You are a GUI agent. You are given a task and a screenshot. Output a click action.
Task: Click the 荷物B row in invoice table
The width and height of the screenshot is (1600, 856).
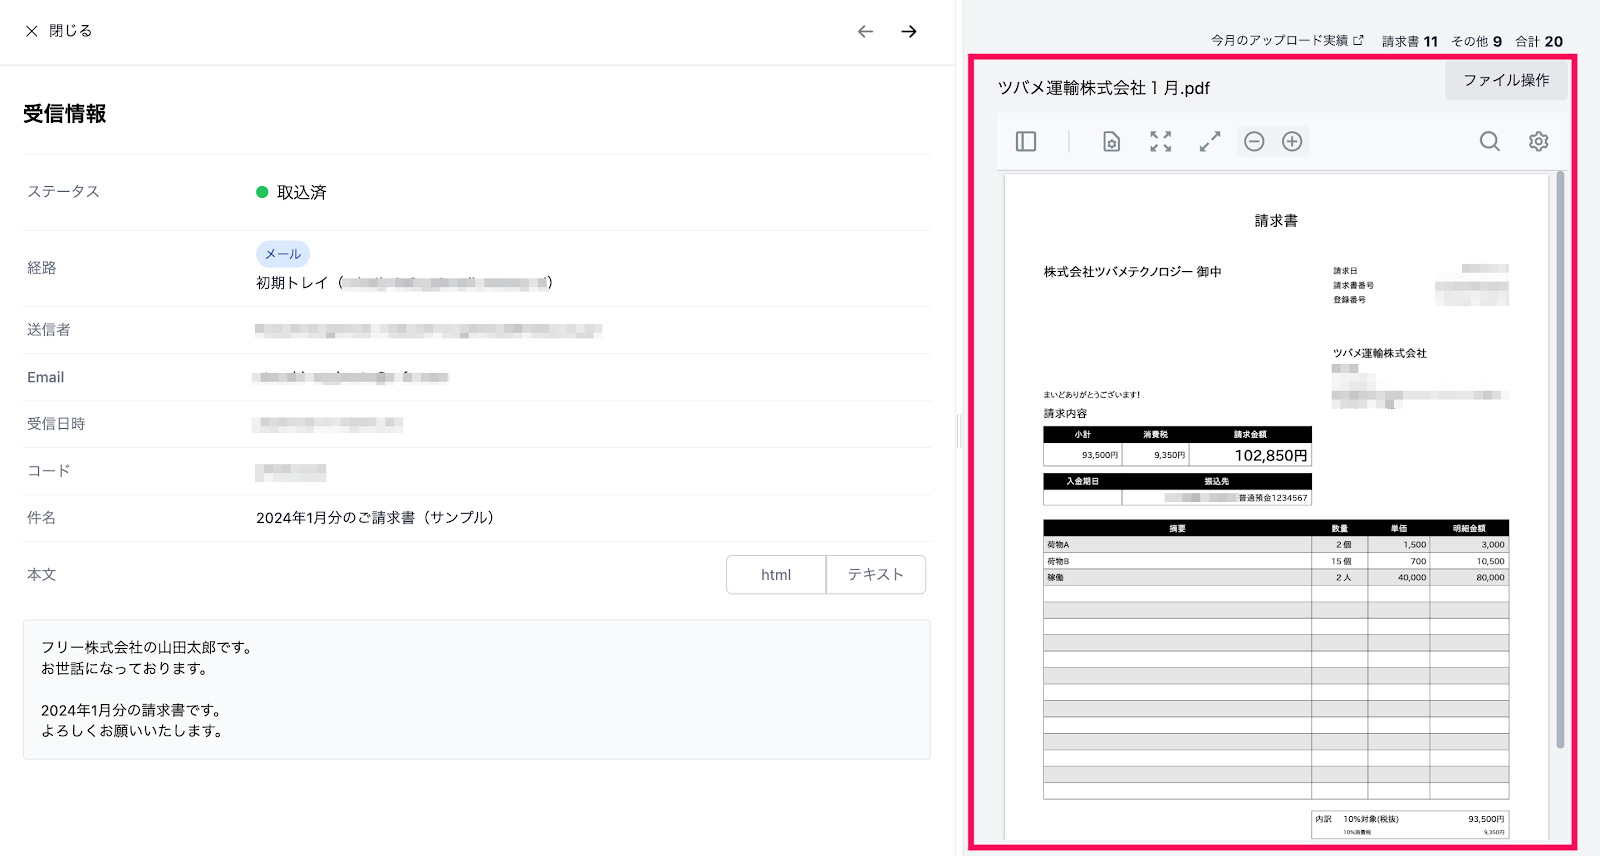(1276, 561)
